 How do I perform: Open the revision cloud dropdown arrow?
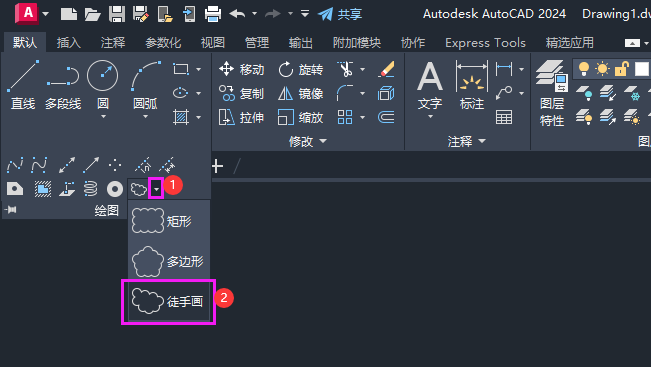pos(156,189)
